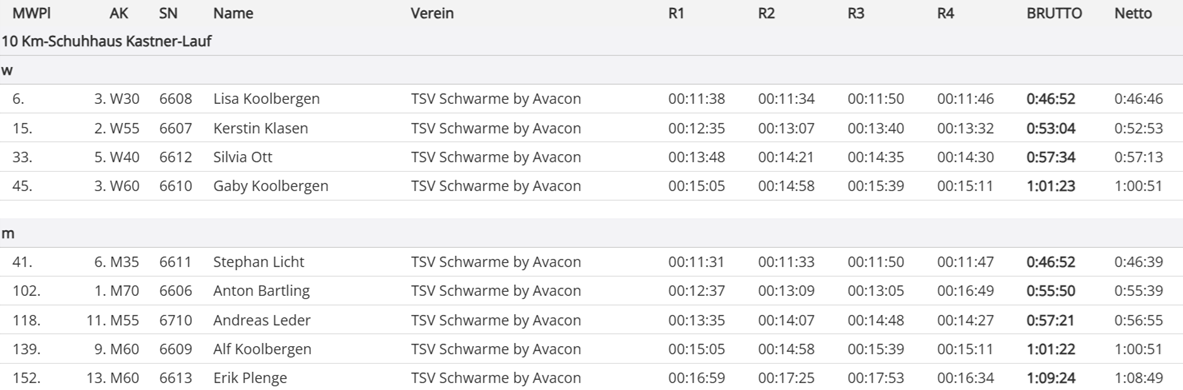Click the Name column header

coord(233,13)
